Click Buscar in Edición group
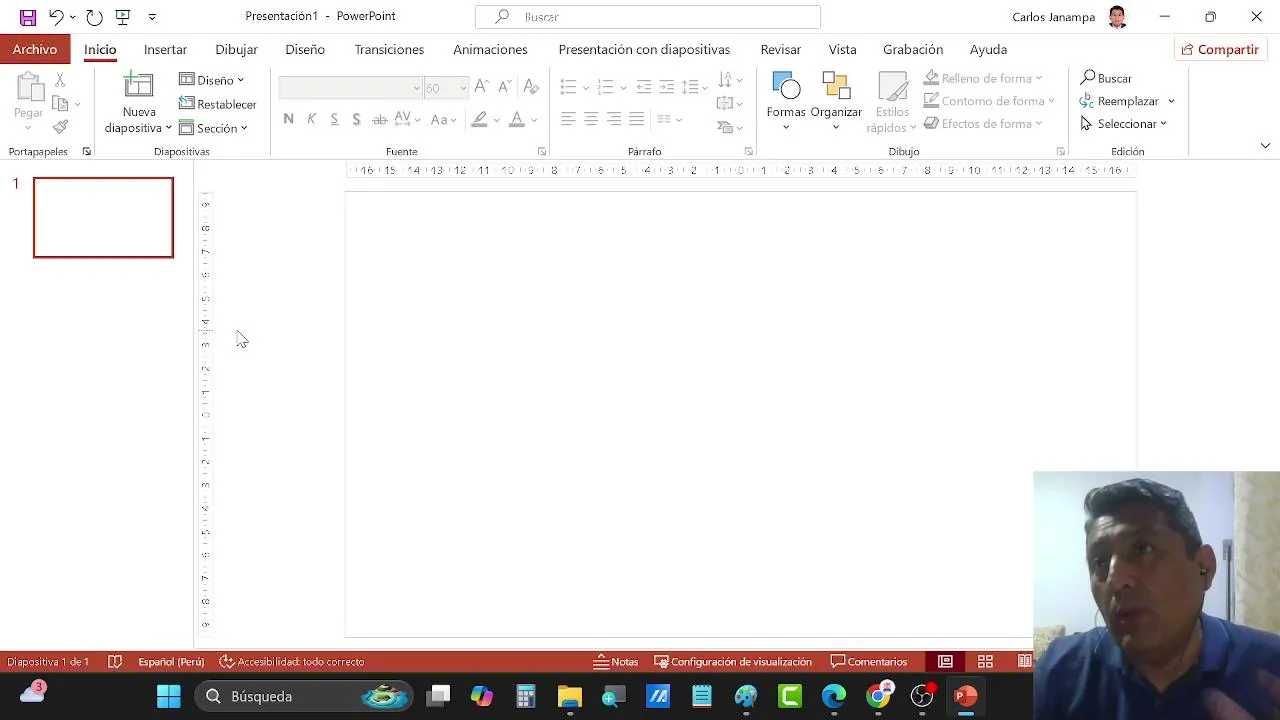This screenshot has width=1280, height=720. tap(1106, 78)
